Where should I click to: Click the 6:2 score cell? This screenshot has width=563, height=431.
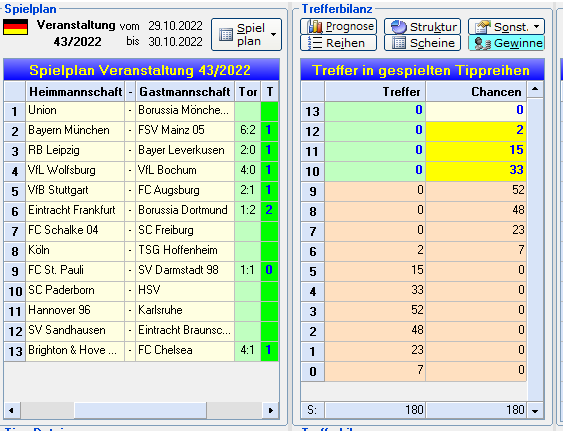[248, 131]
